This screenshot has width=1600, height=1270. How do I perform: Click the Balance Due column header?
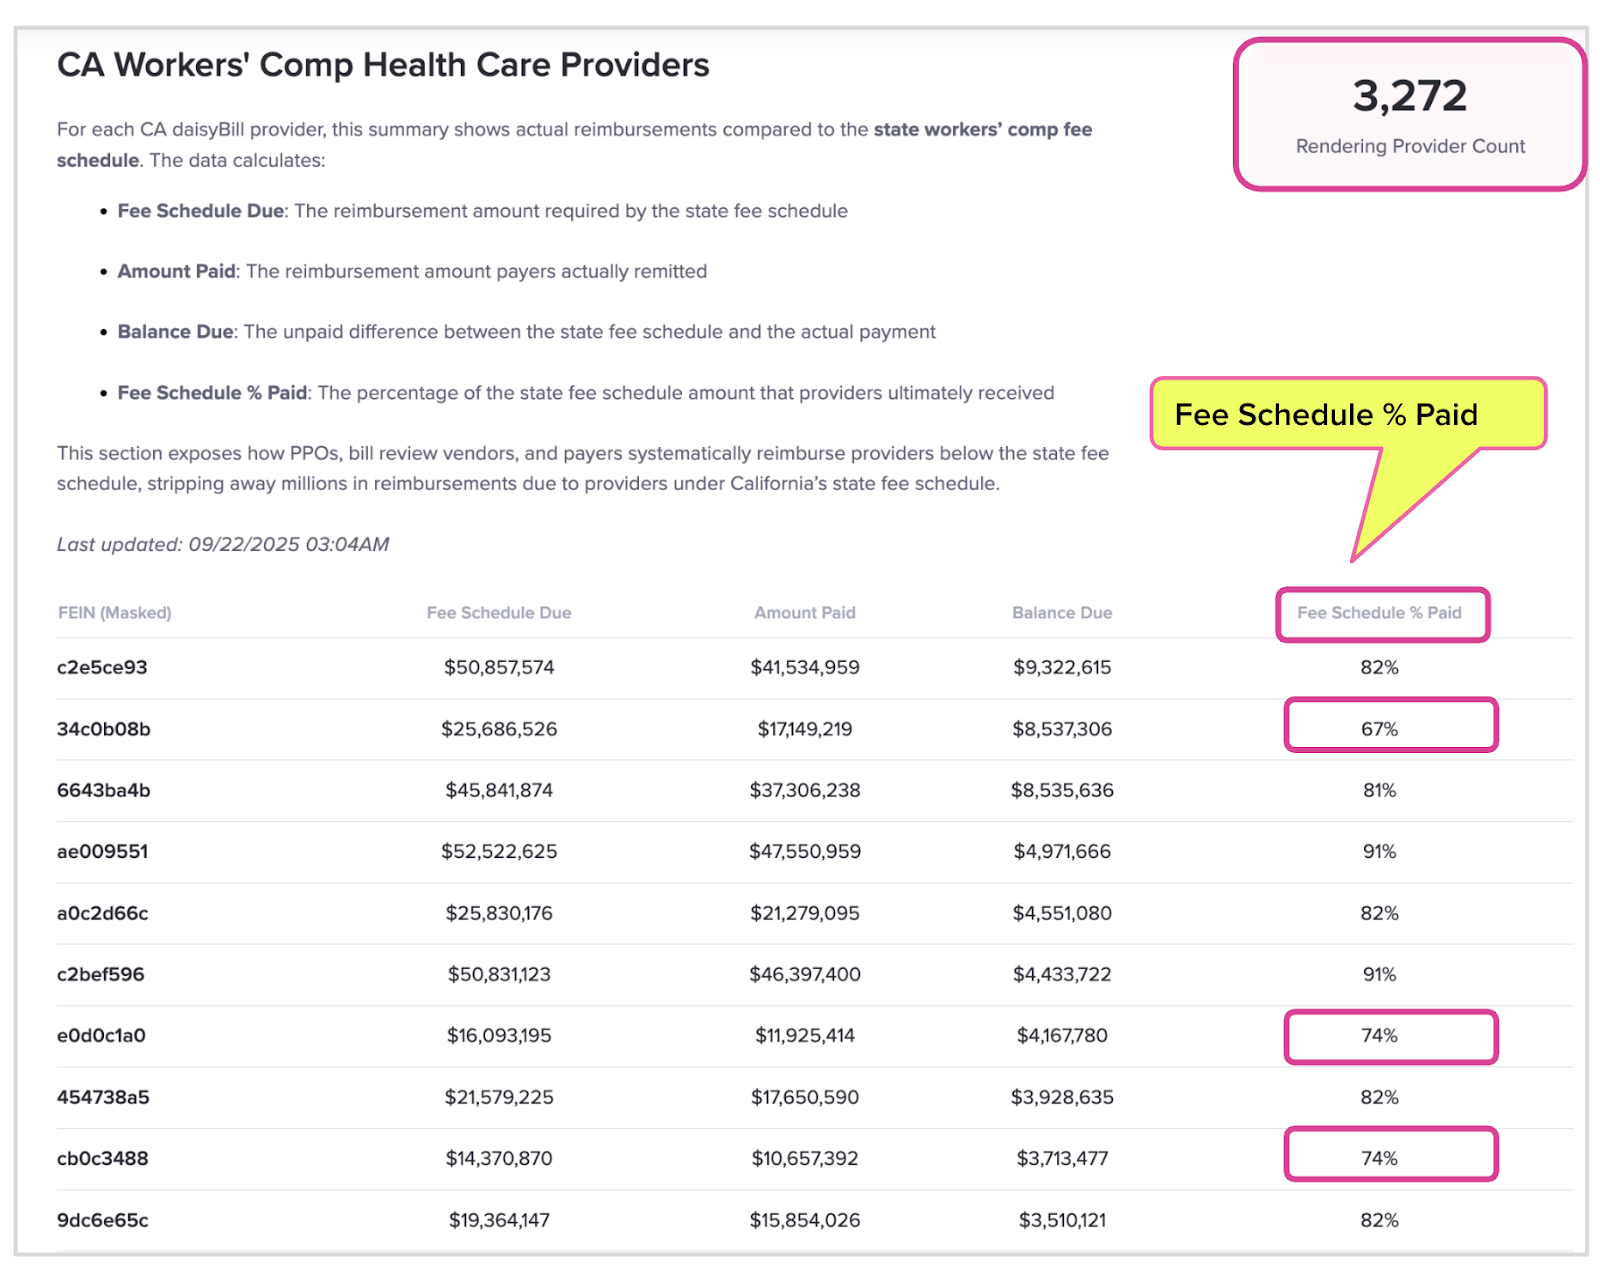pos(1061,613)
